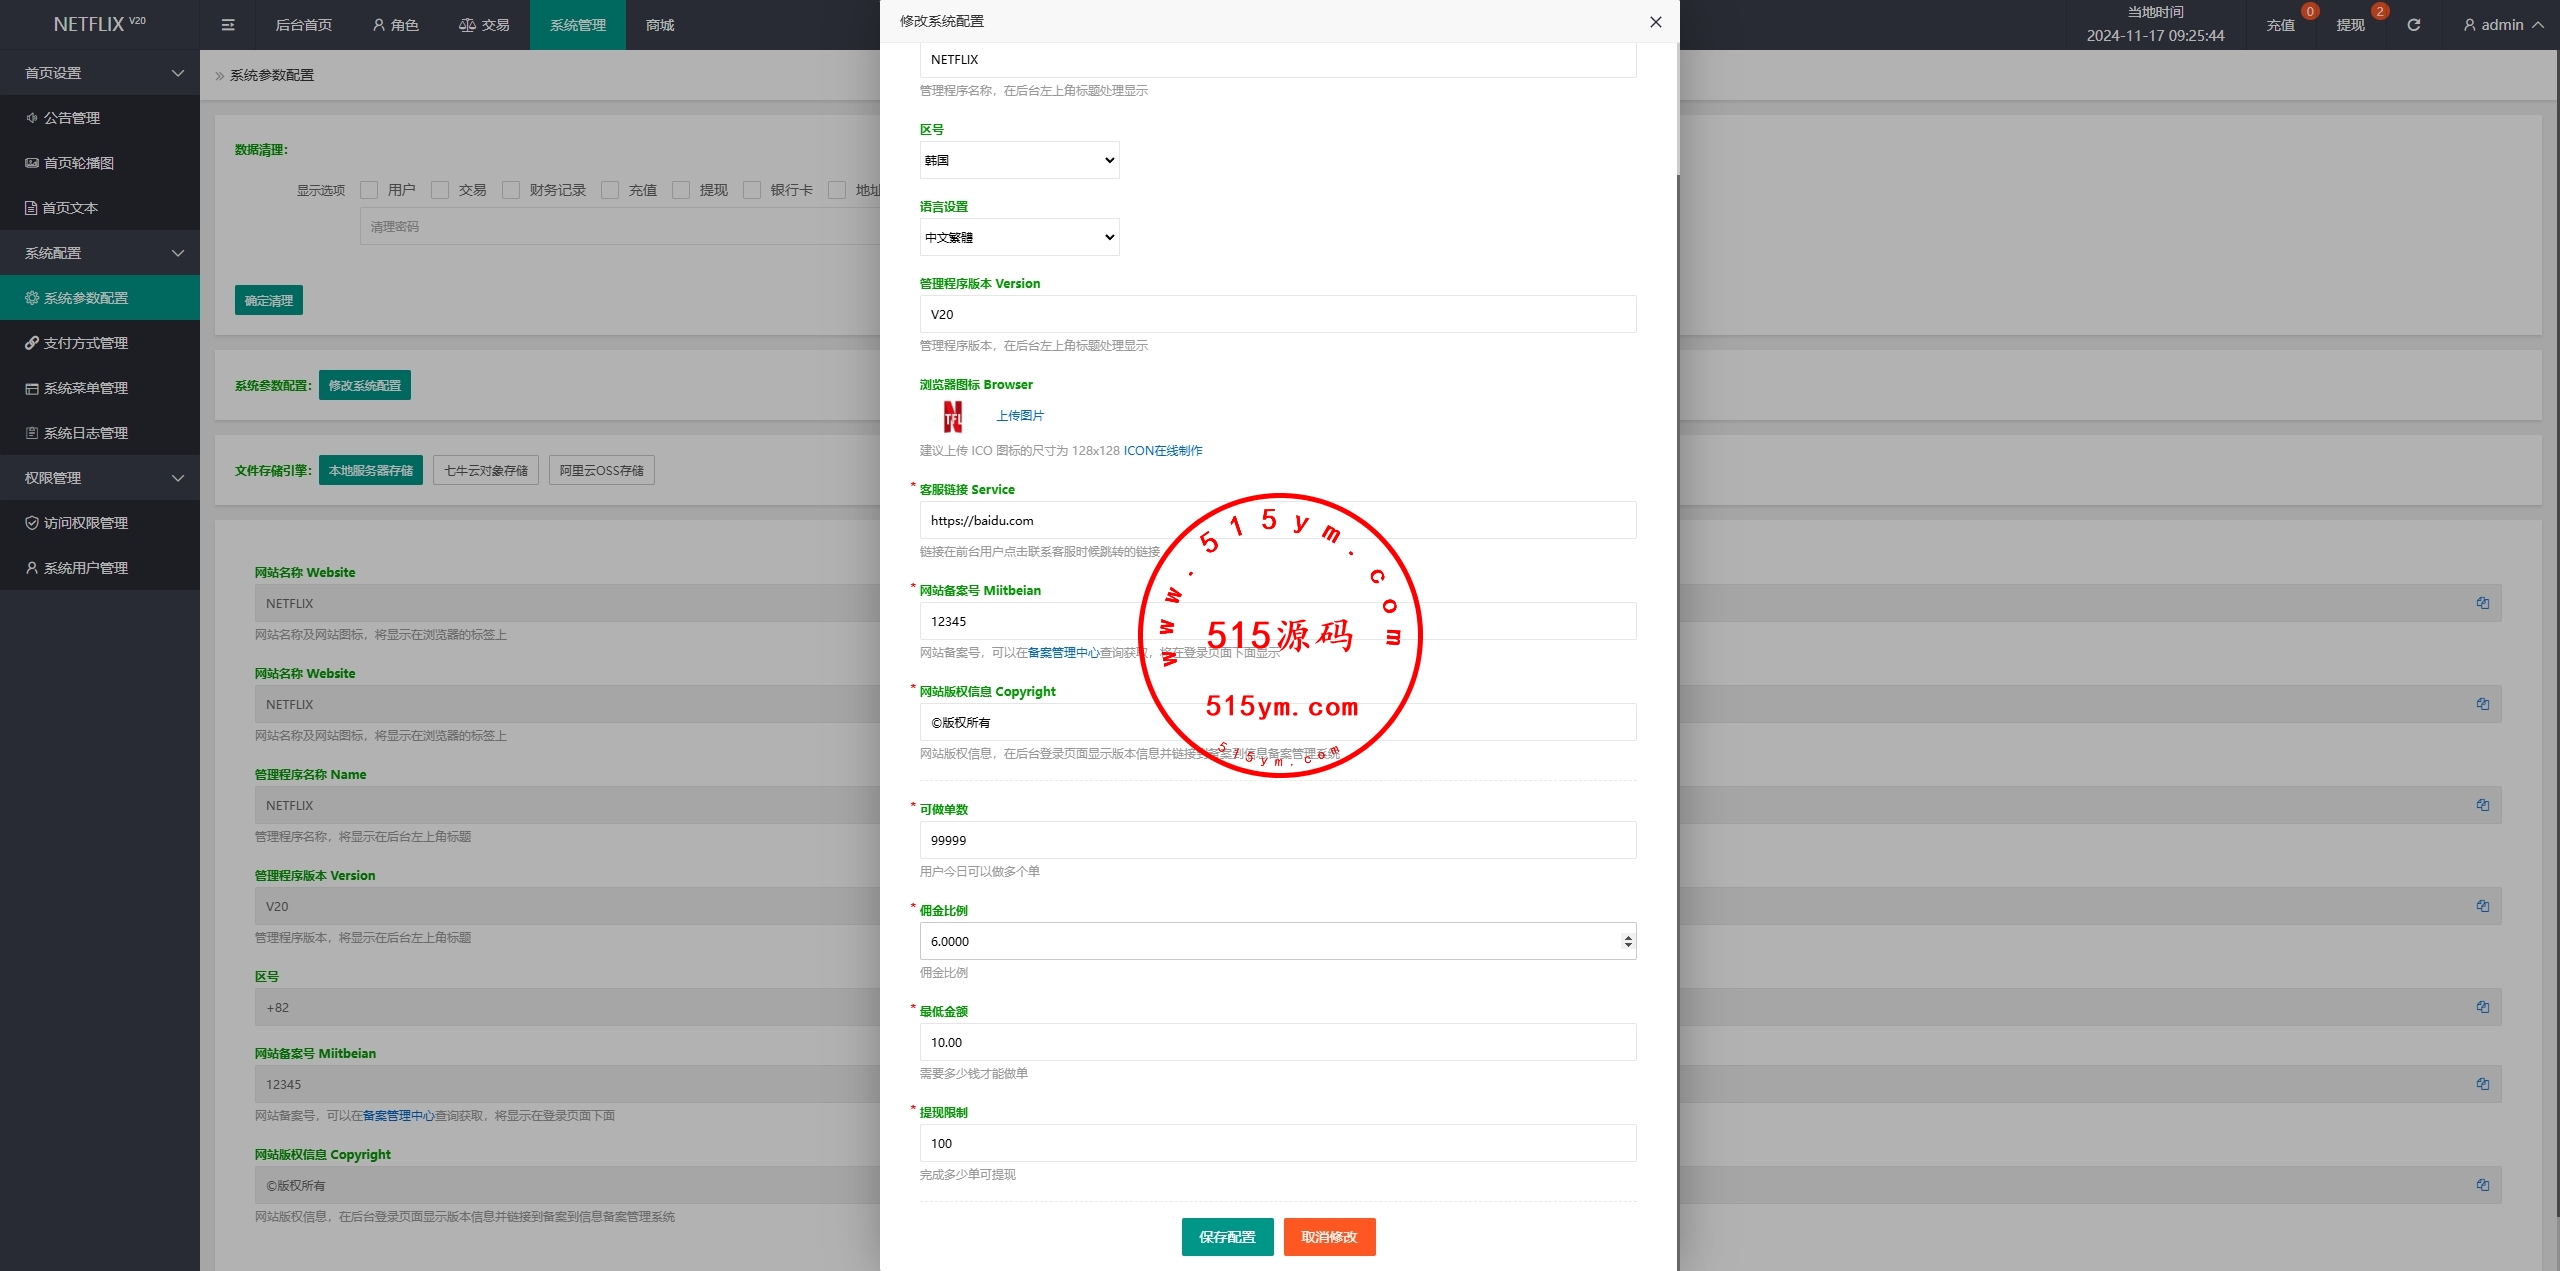Open 支付方式管理 in the sidebar
Image resolution: width=2560 pixels, height=1271 pixels.
85,343
